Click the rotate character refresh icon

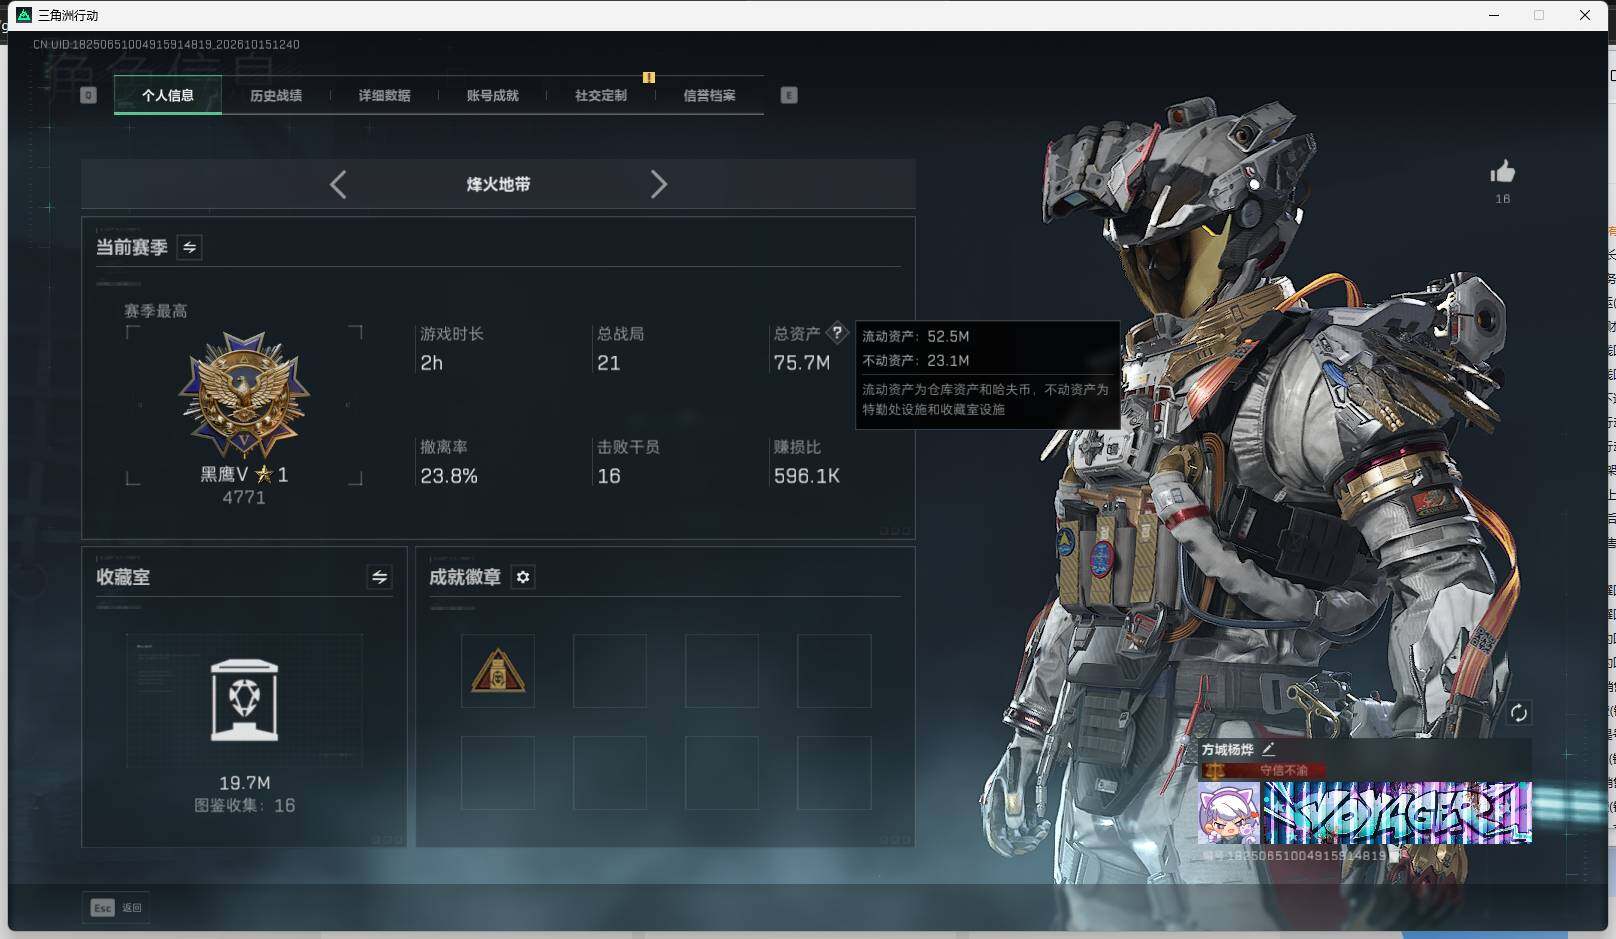point(1518,712)
